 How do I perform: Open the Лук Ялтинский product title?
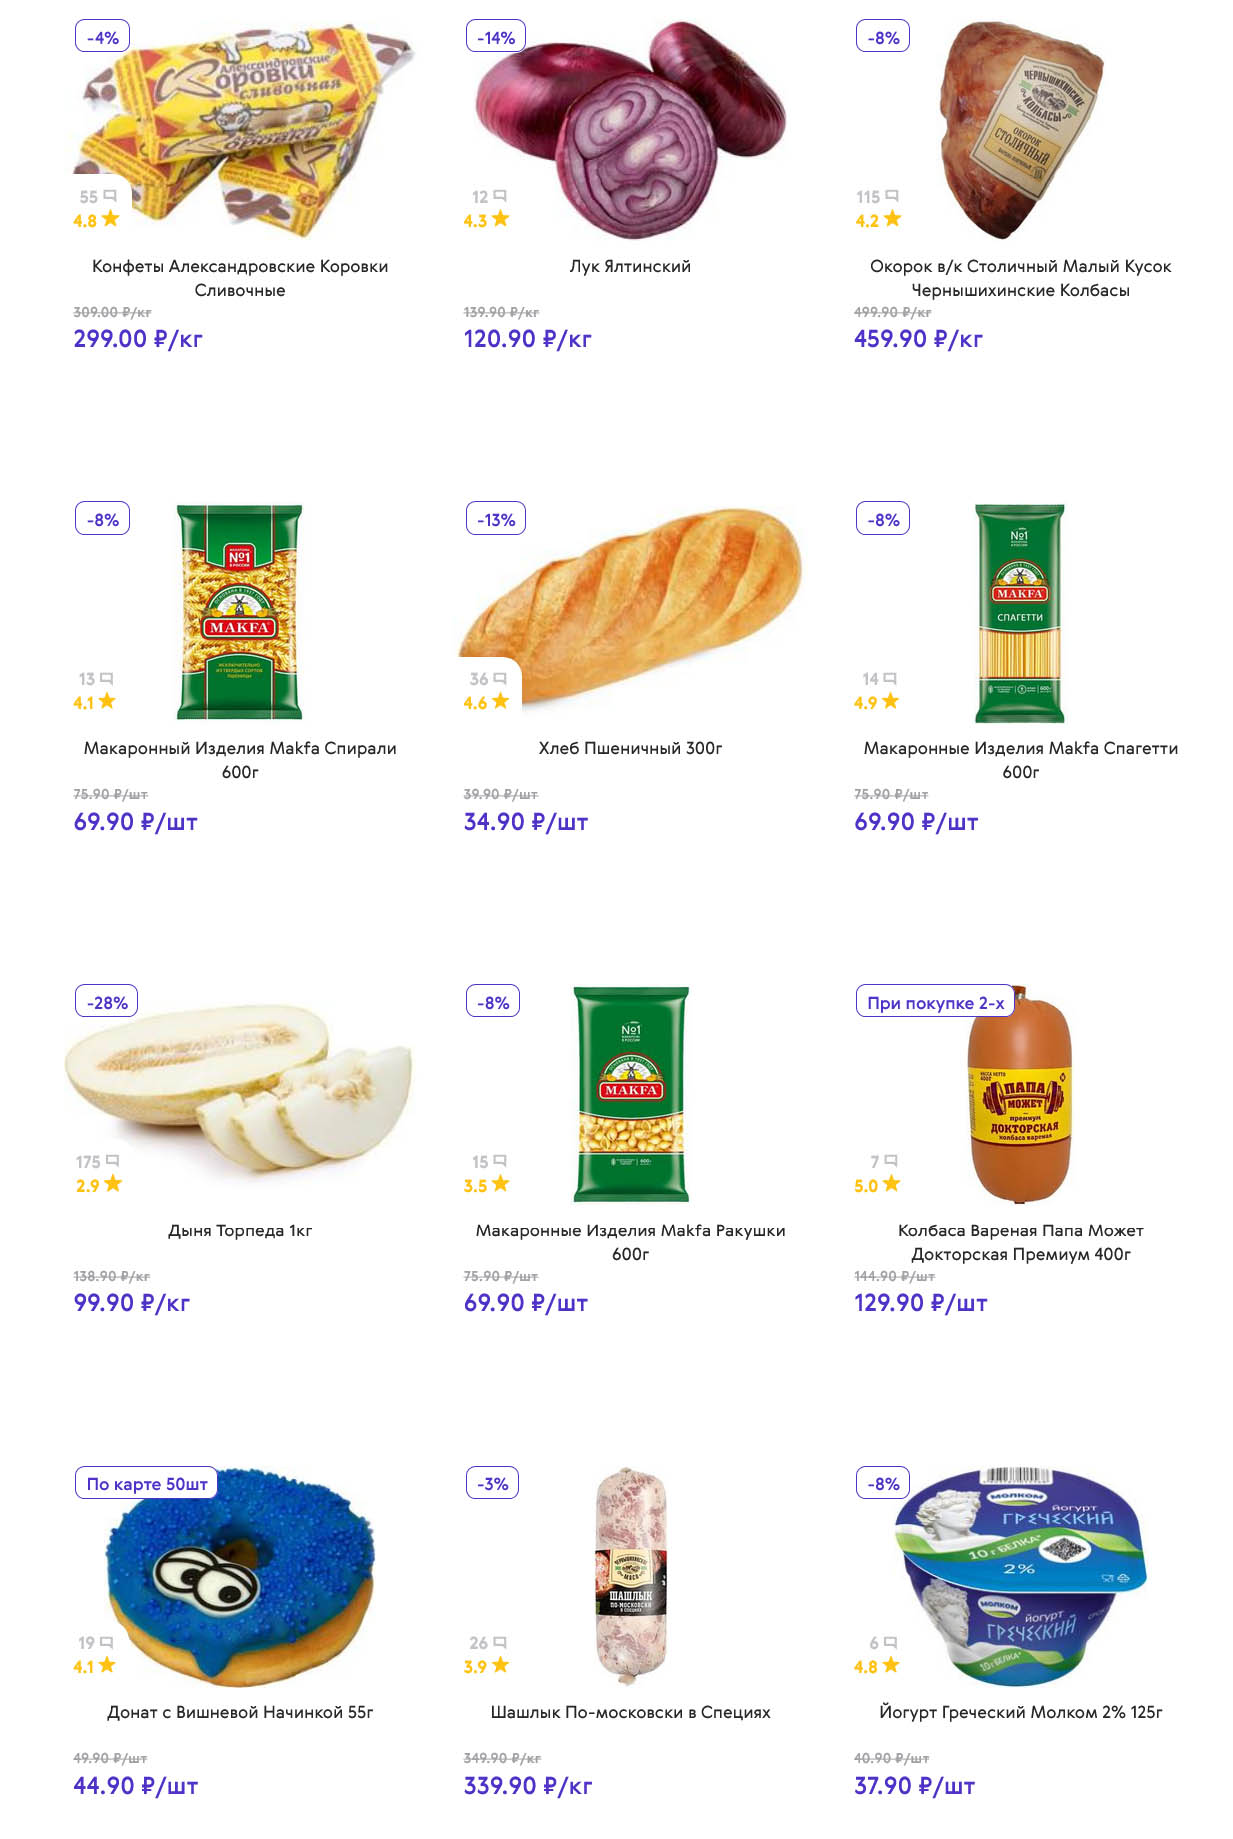tap(630, 266)
